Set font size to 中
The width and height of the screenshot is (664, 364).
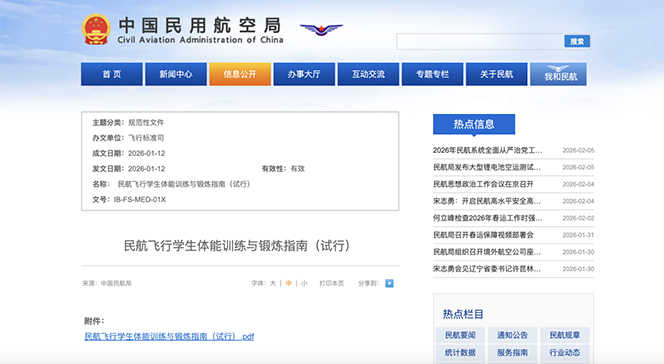[x=288, y=283]
